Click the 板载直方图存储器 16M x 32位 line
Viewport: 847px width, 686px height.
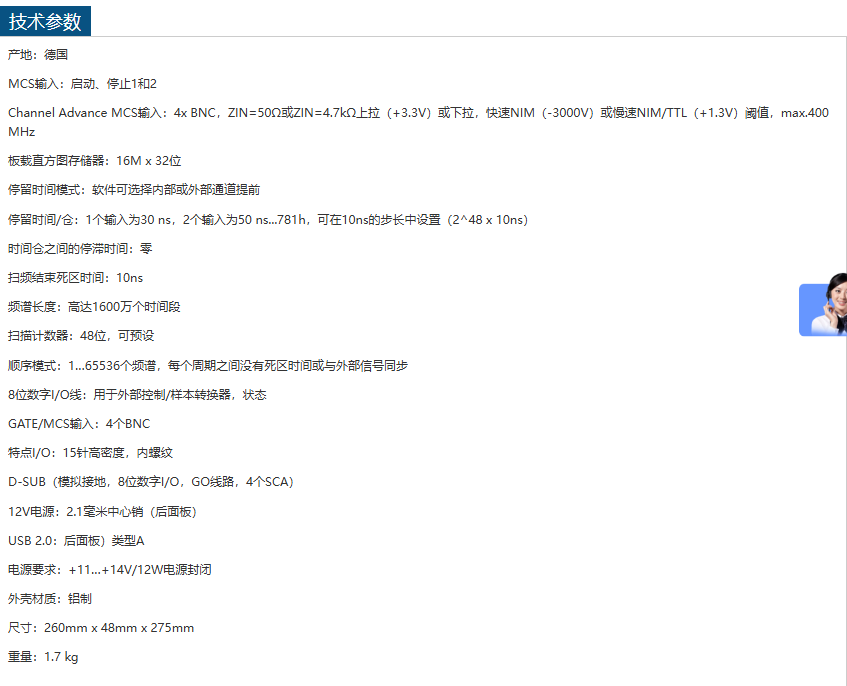tap(94, 161)
